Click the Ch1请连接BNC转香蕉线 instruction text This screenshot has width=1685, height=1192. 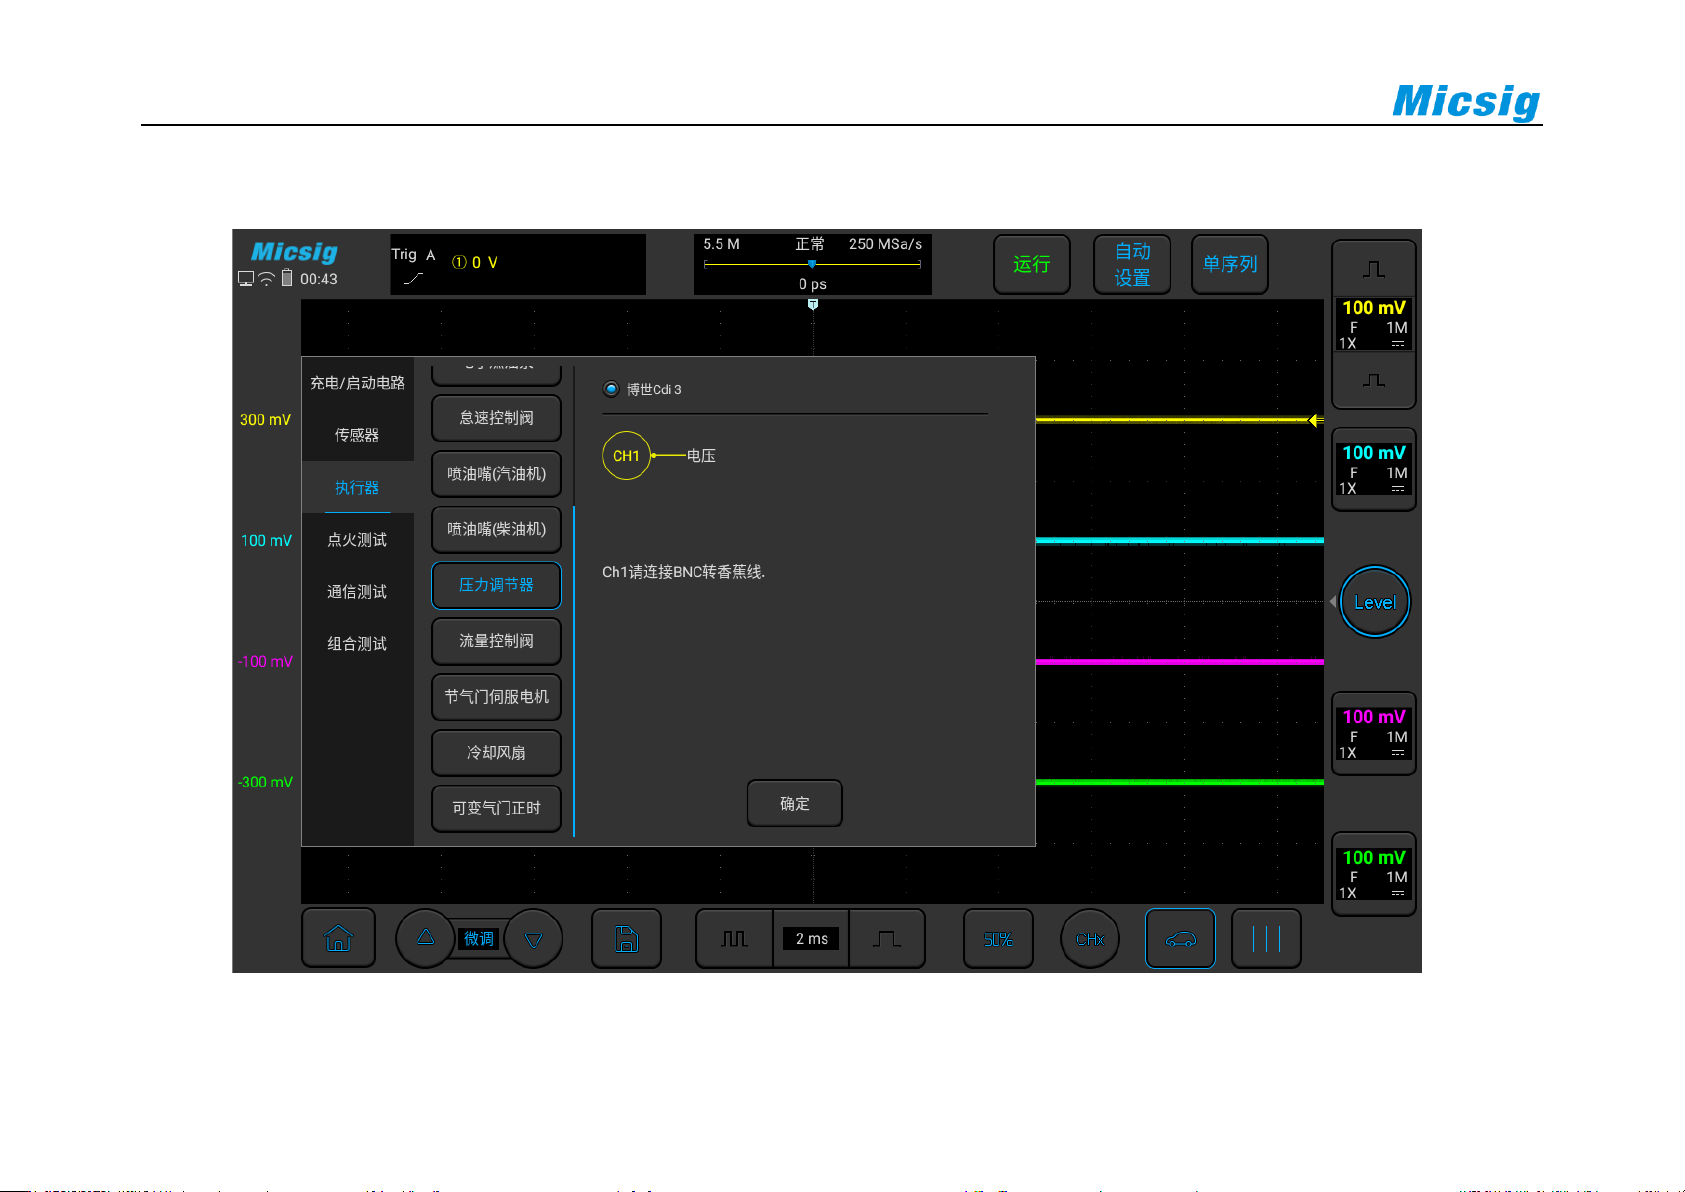point(683,572)
